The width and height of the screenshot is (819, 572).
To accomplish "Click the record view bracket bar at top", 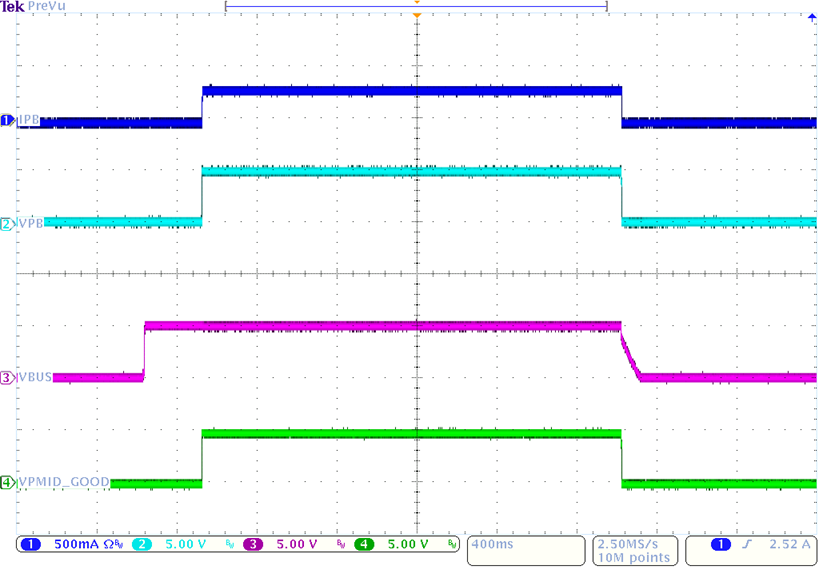I will coord(417,6).
